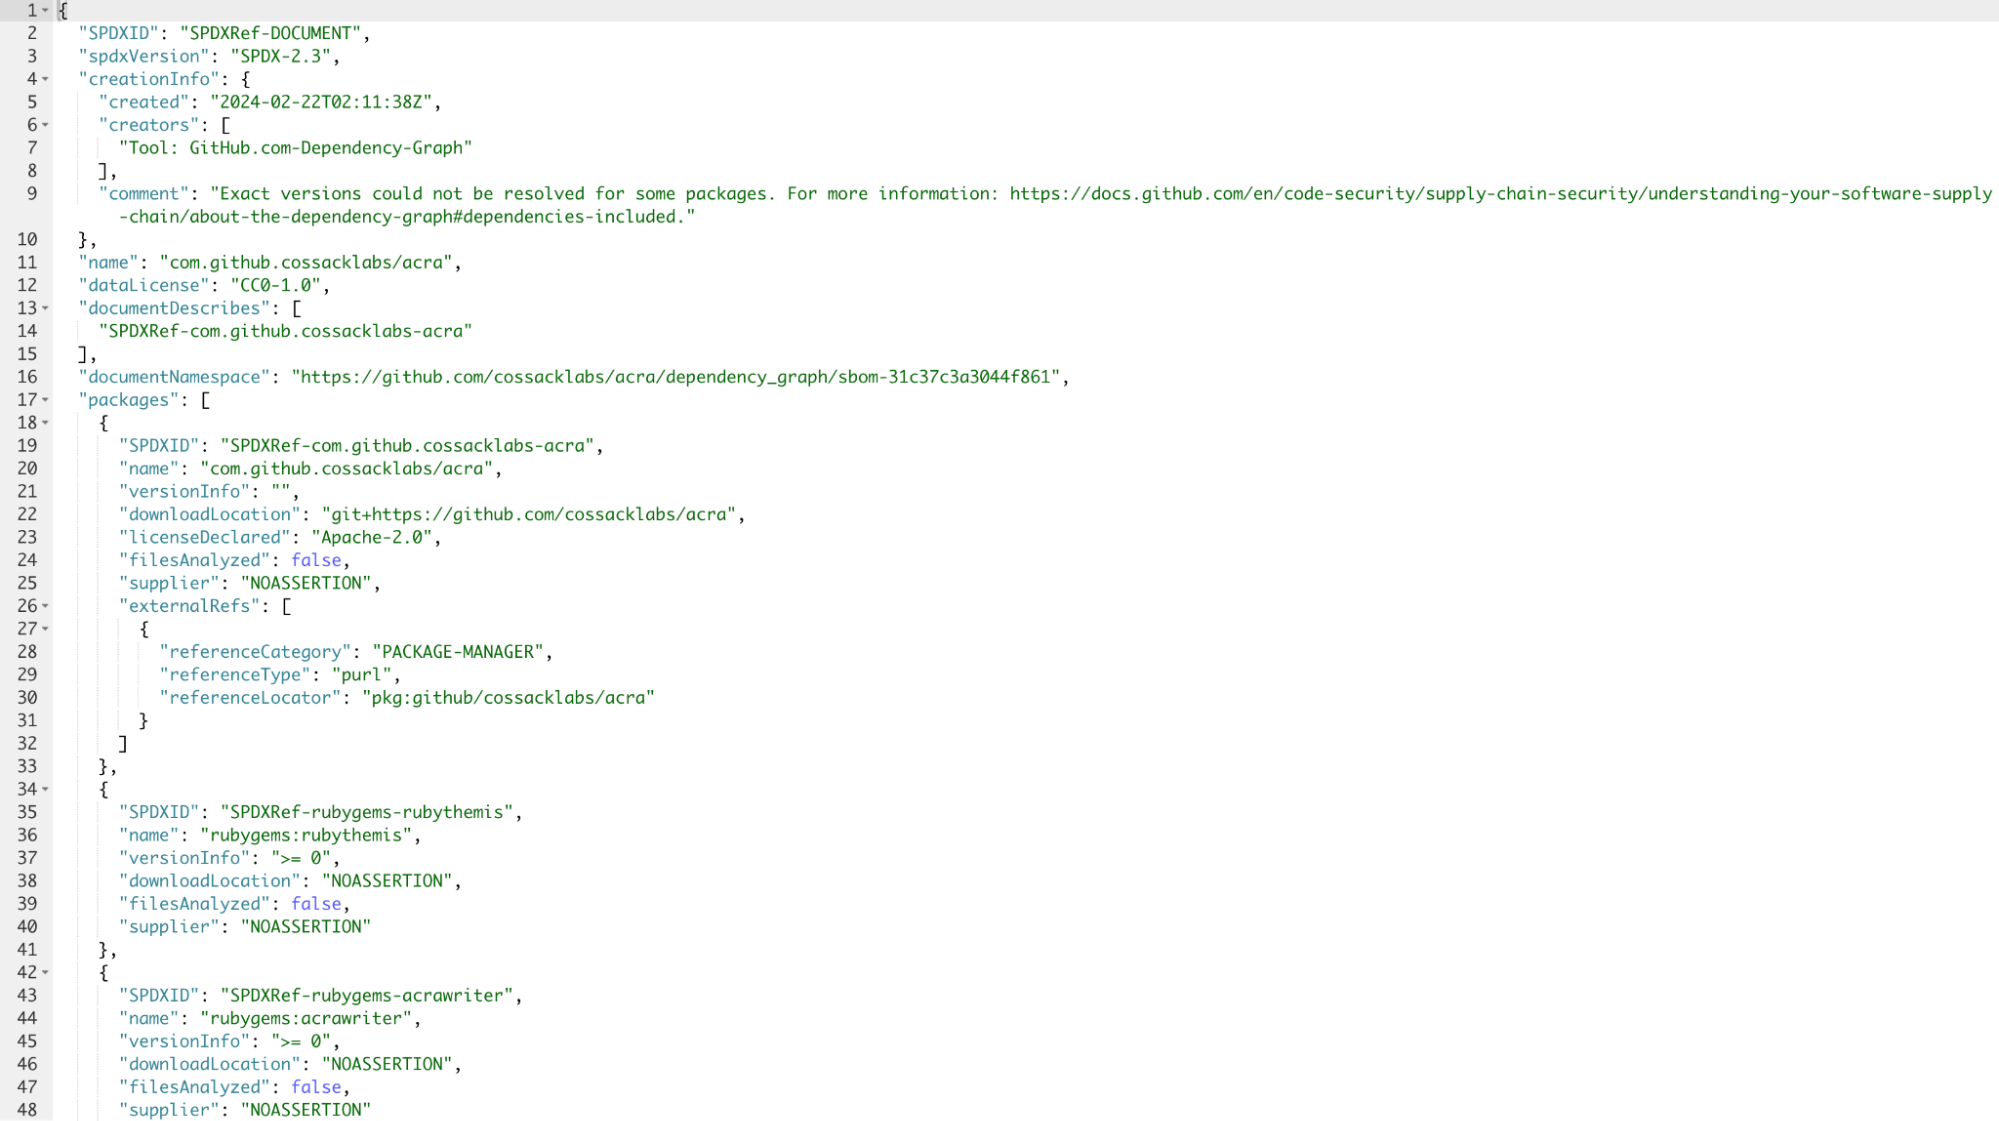Viewport: 1999px width, 1121px height.
Task: Click the ">= 0" versionInfo on line 45
Action: [301, 1041]
